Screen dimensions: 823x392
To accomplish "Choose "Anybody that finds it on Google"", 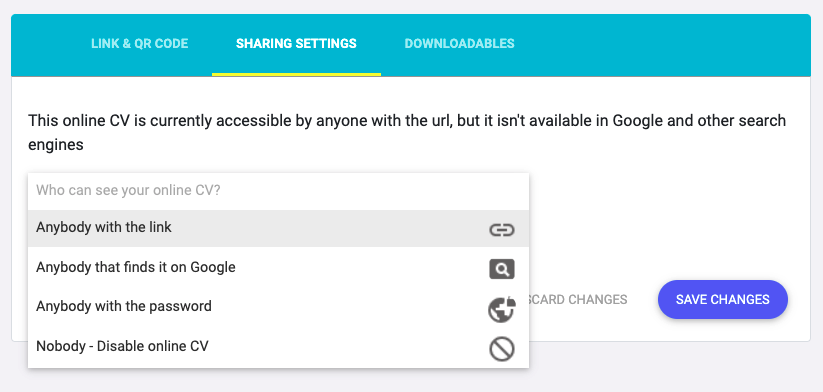I will click(278, 267).
